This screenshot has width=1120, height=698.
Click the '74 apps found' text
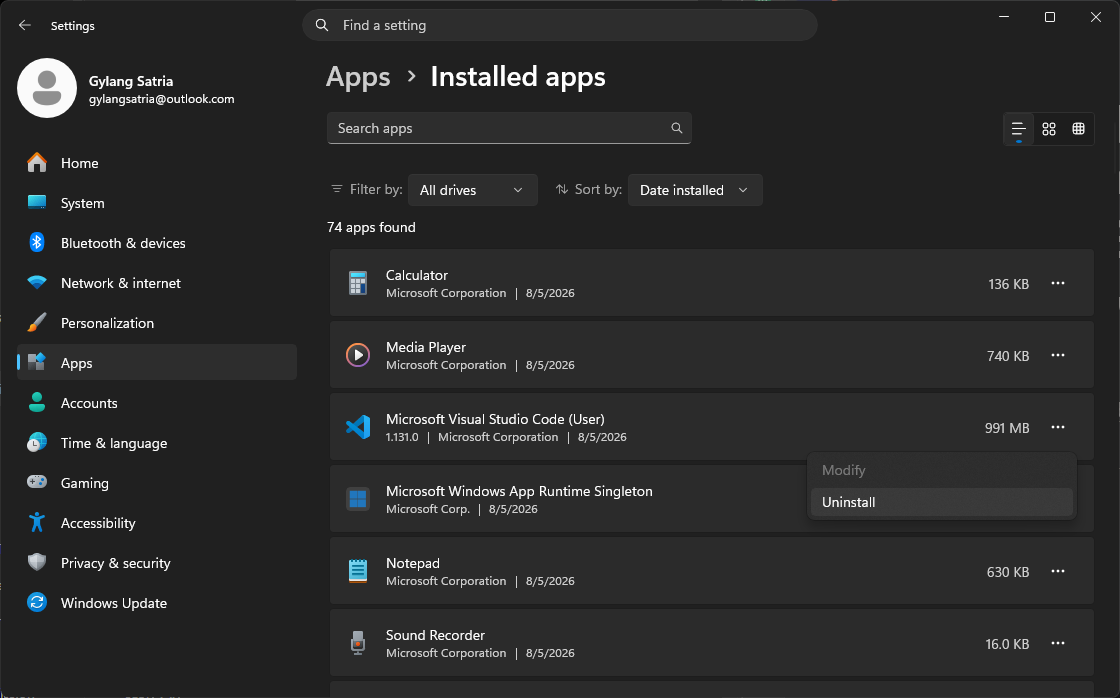point(371,227)
